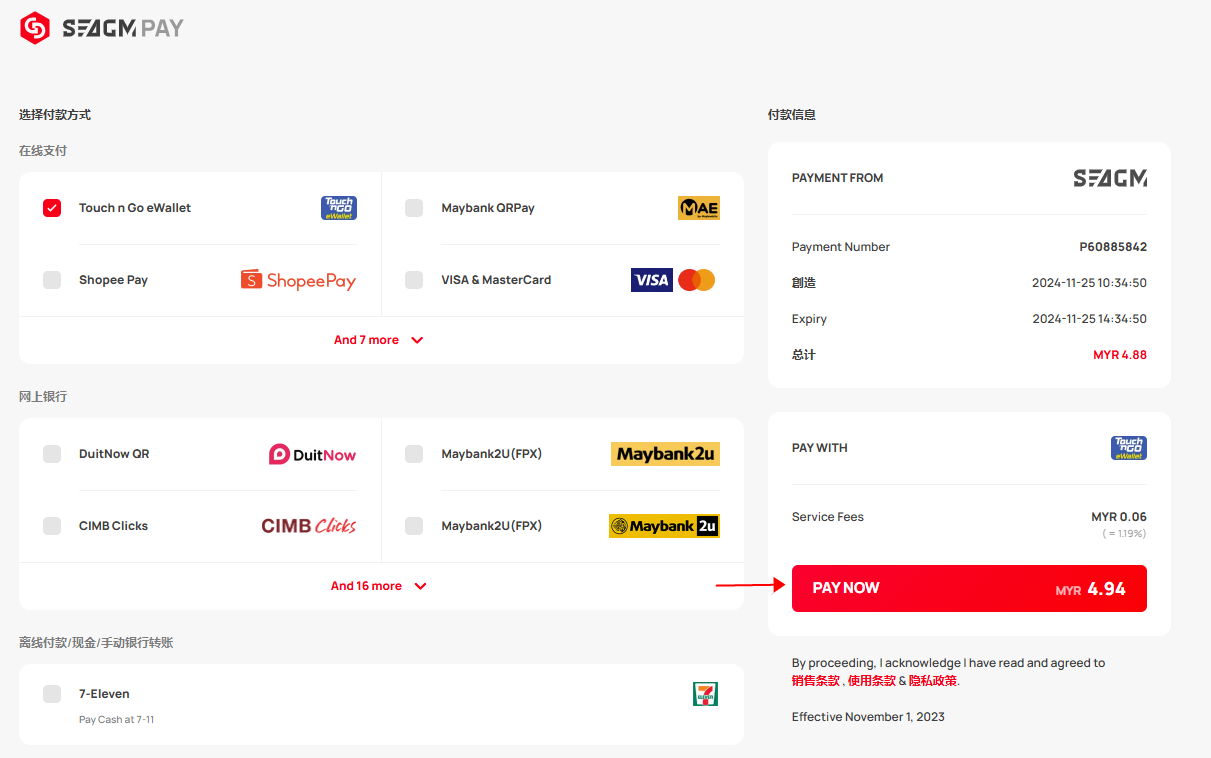Click the "PAY WITH" heading
This screenshot has width=1211, height=758.
point(820,448)
